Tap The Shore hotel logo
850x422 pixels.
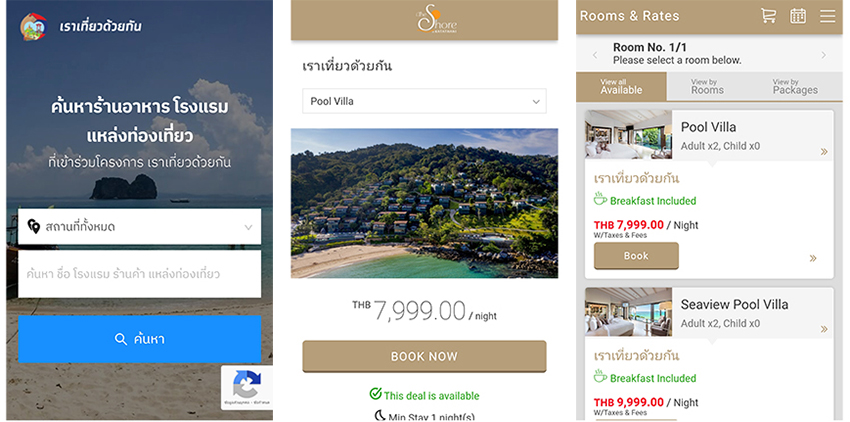pyautogui.click(x=436, y=20)
